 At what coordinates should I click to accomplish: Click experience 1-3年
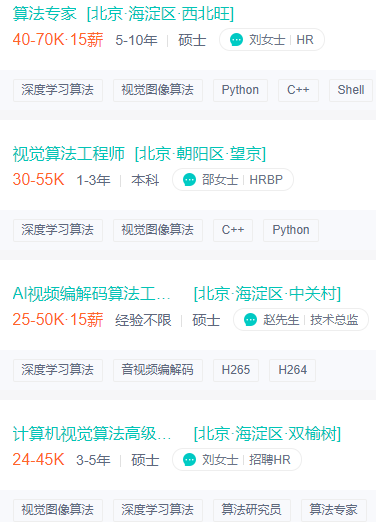[93, 180]
